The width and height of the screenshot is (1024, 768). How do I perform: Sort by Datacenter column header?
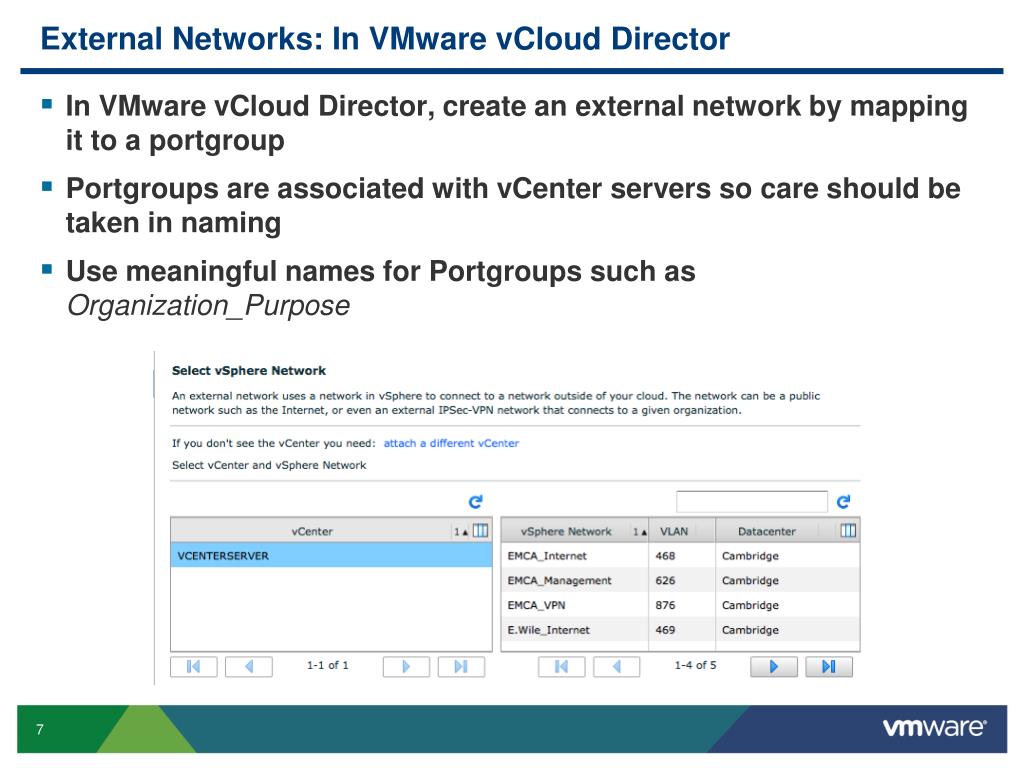pyautogui.click(x=767, y=532)
